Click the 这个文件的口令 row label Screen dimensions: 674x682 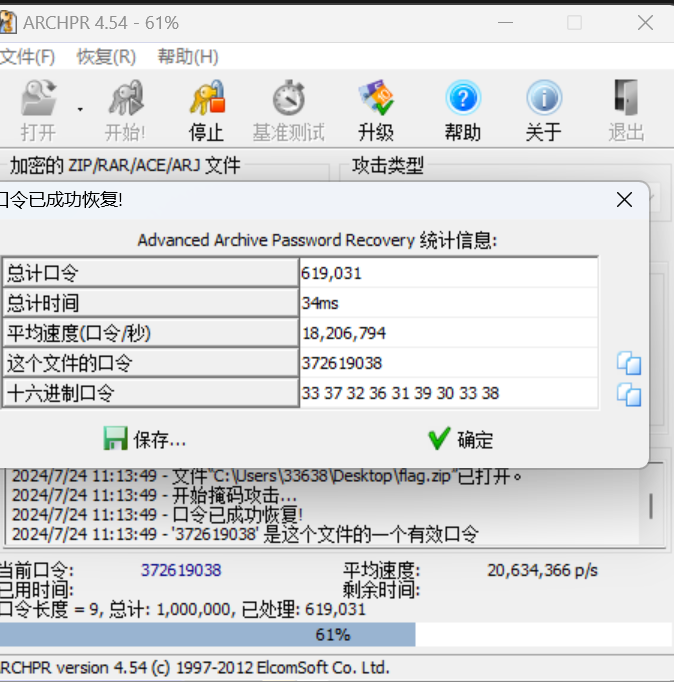coord(150,363)
